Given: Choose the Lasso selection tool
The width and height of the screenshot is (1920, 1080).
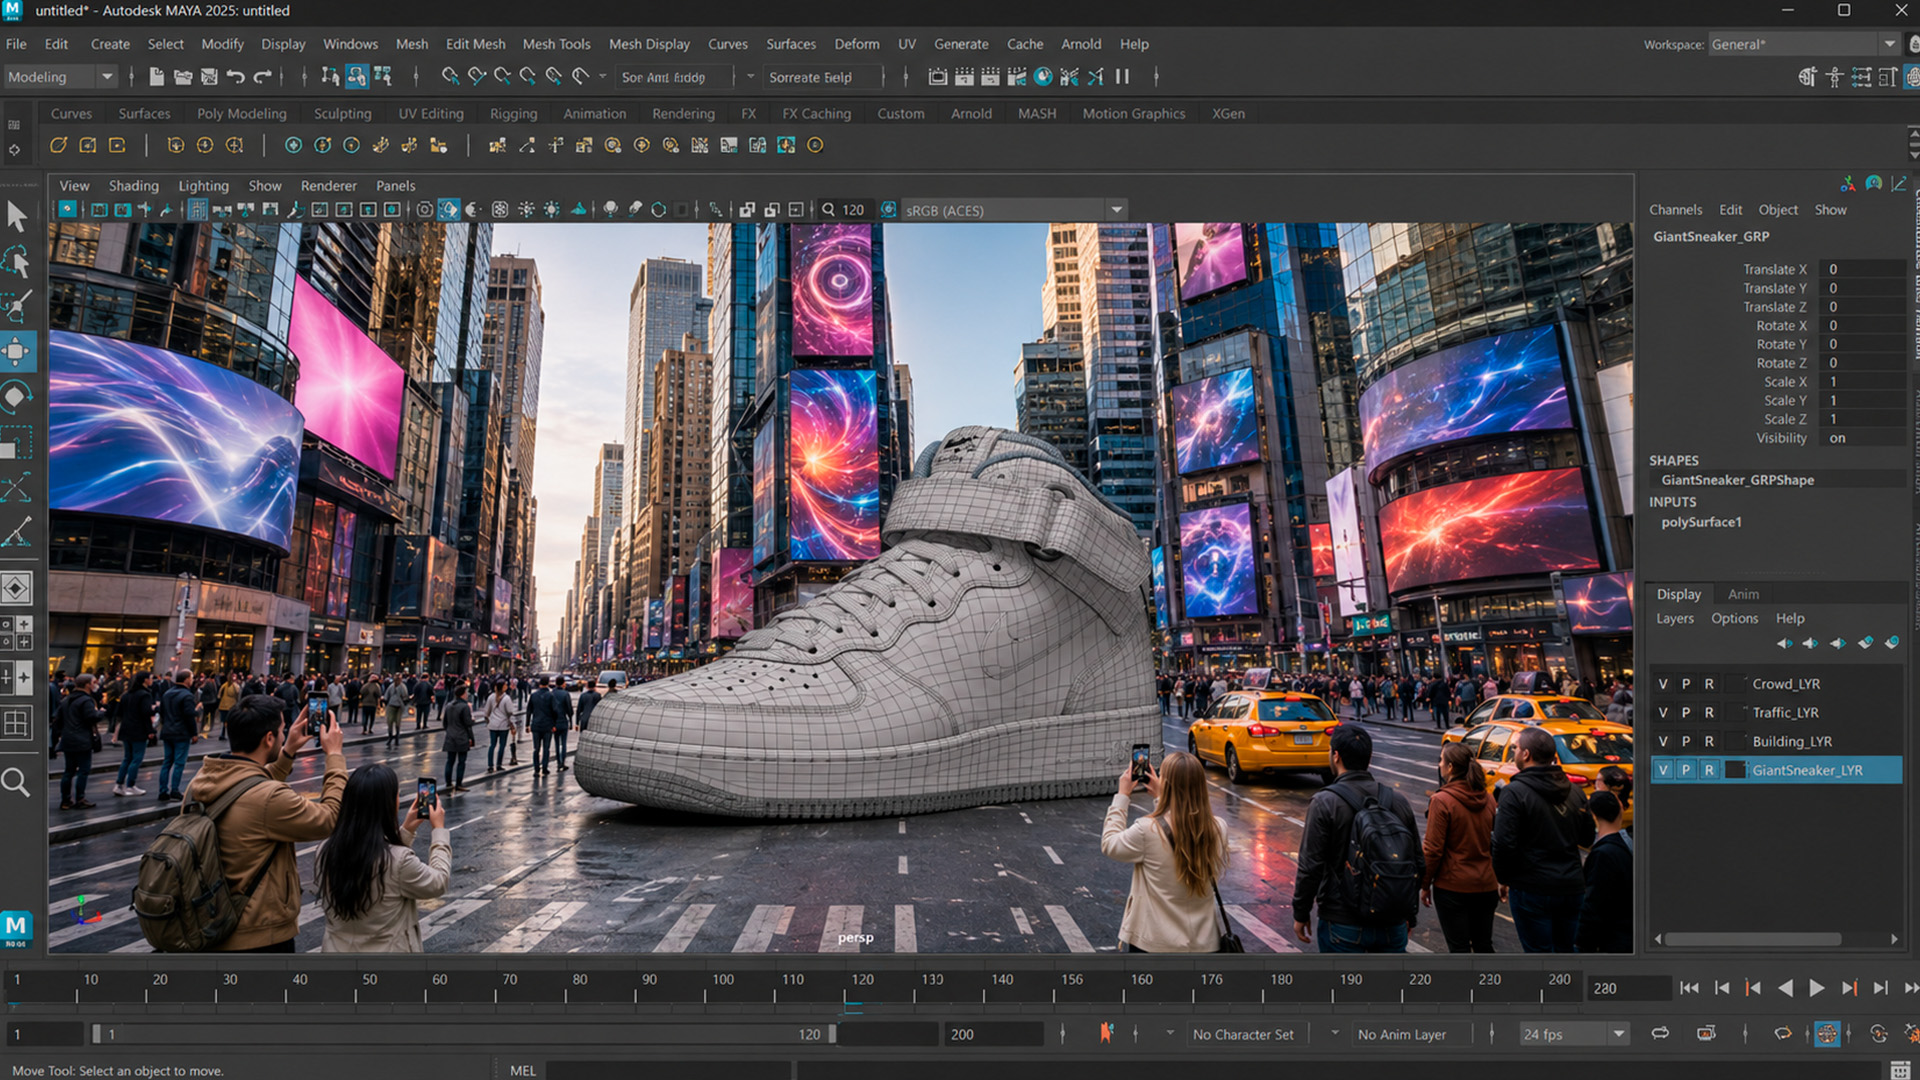Looking at the screenshot, I should click(17, 262).
